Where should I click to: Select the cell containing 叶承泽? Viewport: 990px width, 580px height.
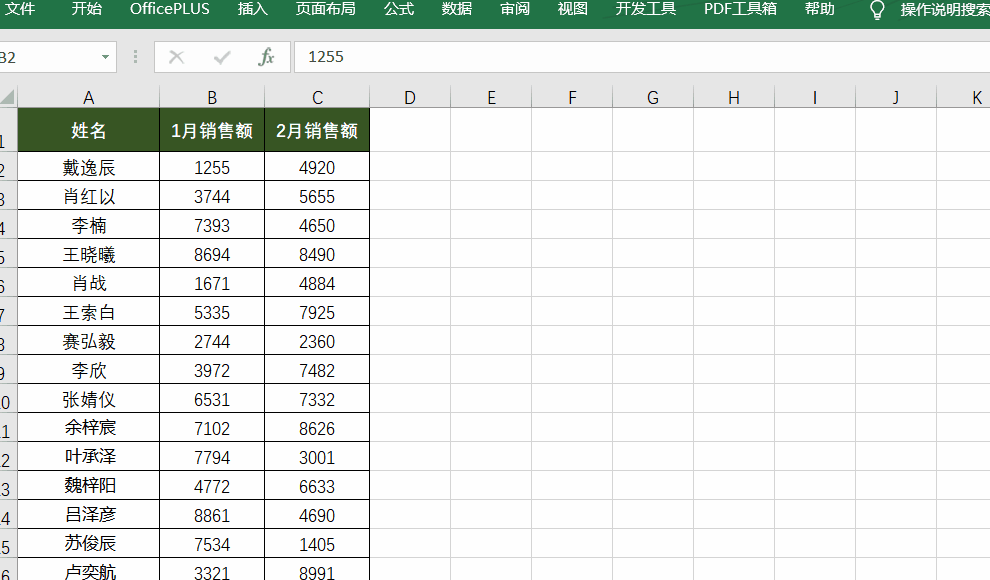[x=88, y=458]
